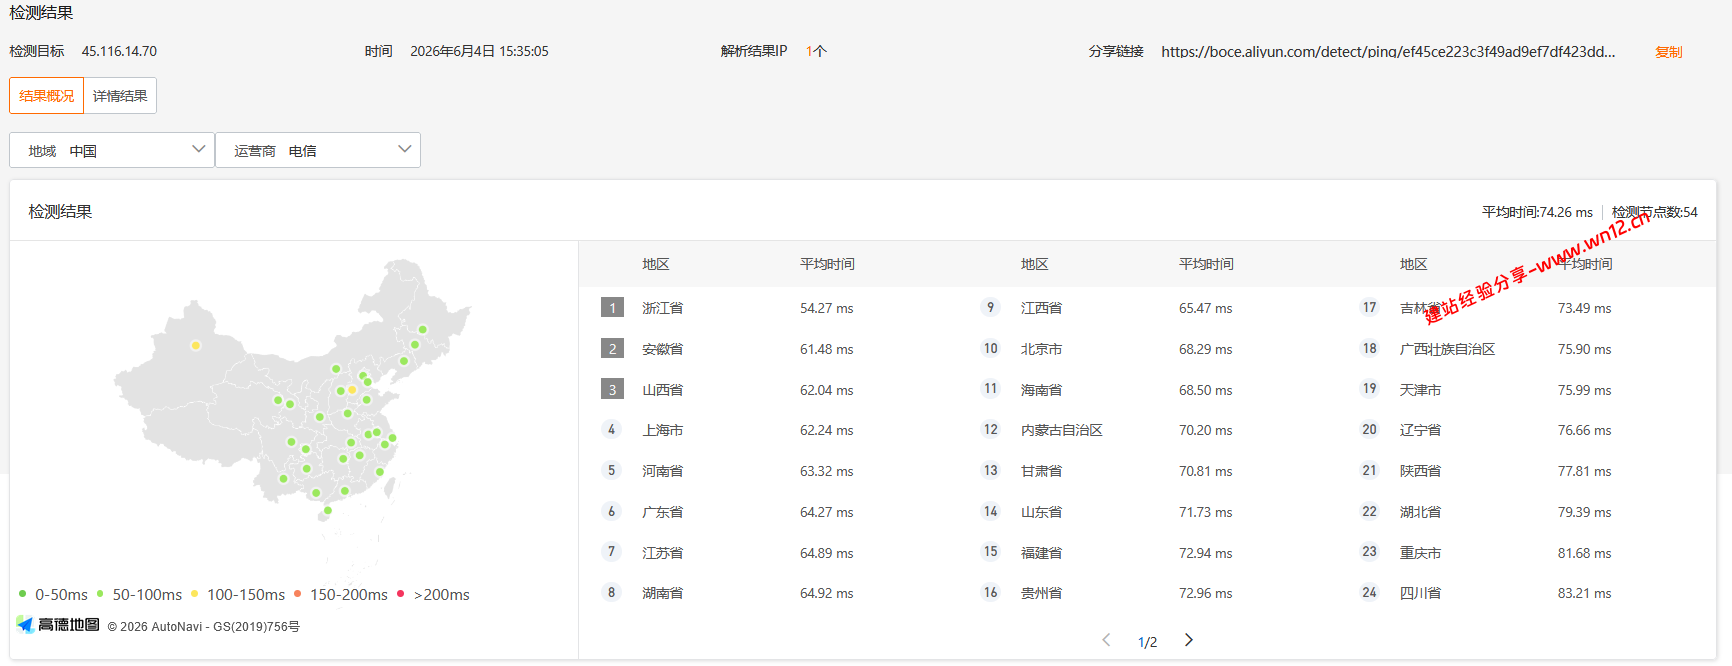Click the 83.21 ms value
This screenshot has height=666, width=1732.
click(1584, 593)
